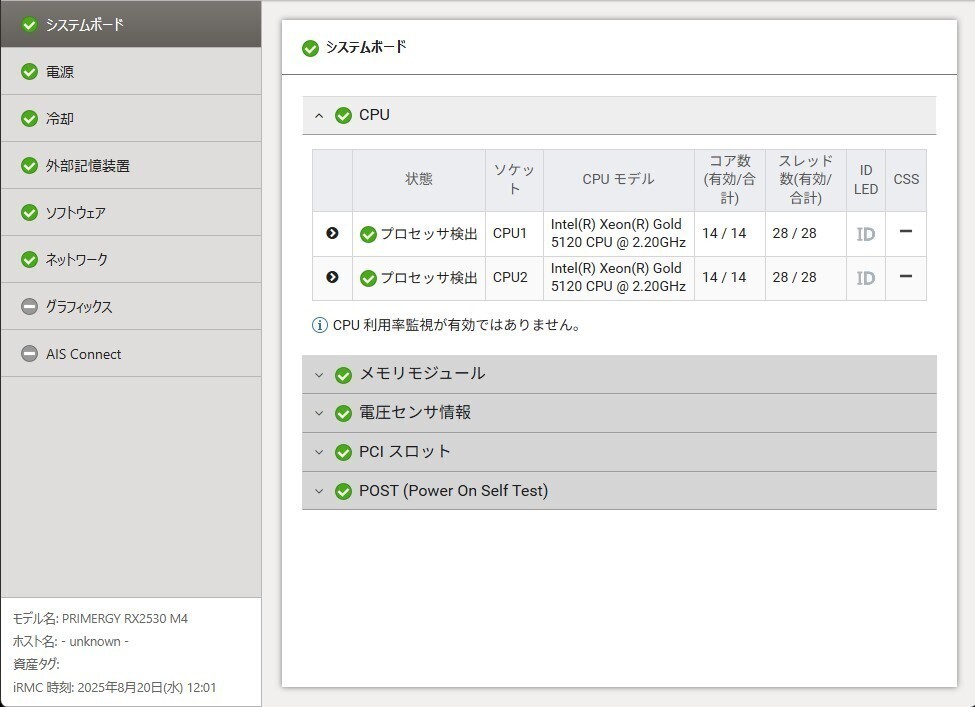Collapse the CPU section
Viewport: 975px width, 707px height.
coord(319,116)
